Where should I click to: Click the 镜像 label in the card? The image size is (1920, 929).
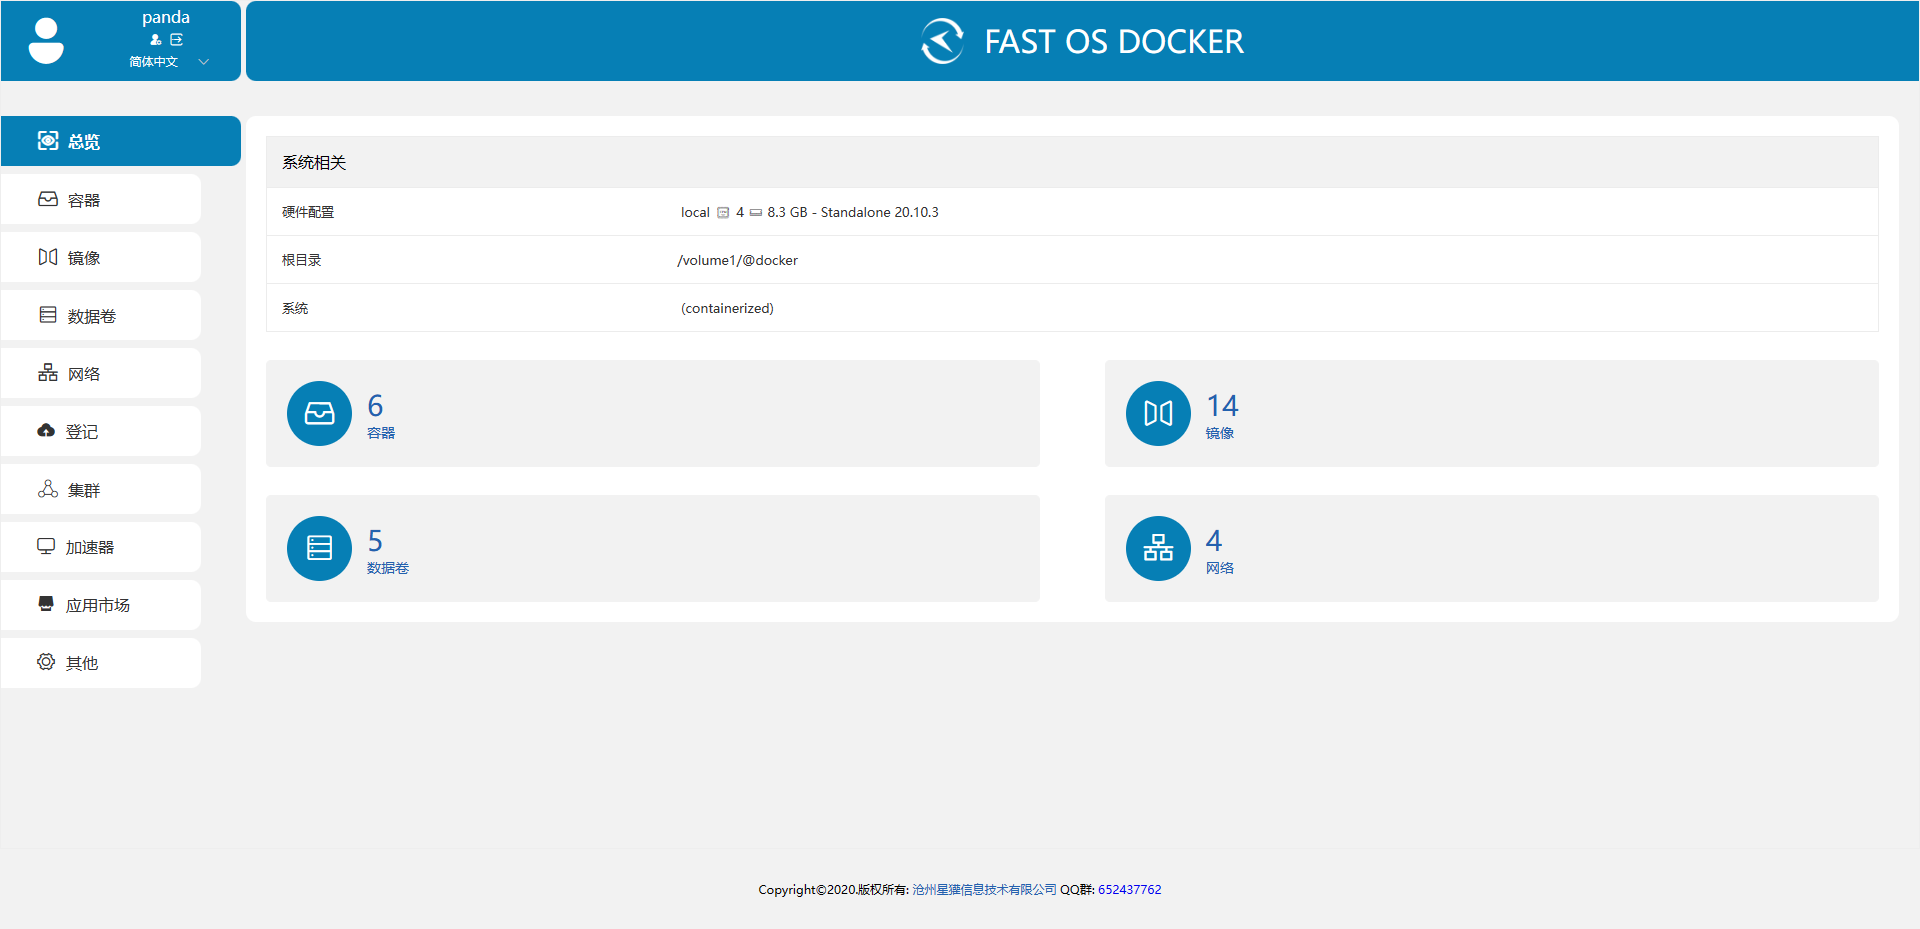pos(1220,433)
